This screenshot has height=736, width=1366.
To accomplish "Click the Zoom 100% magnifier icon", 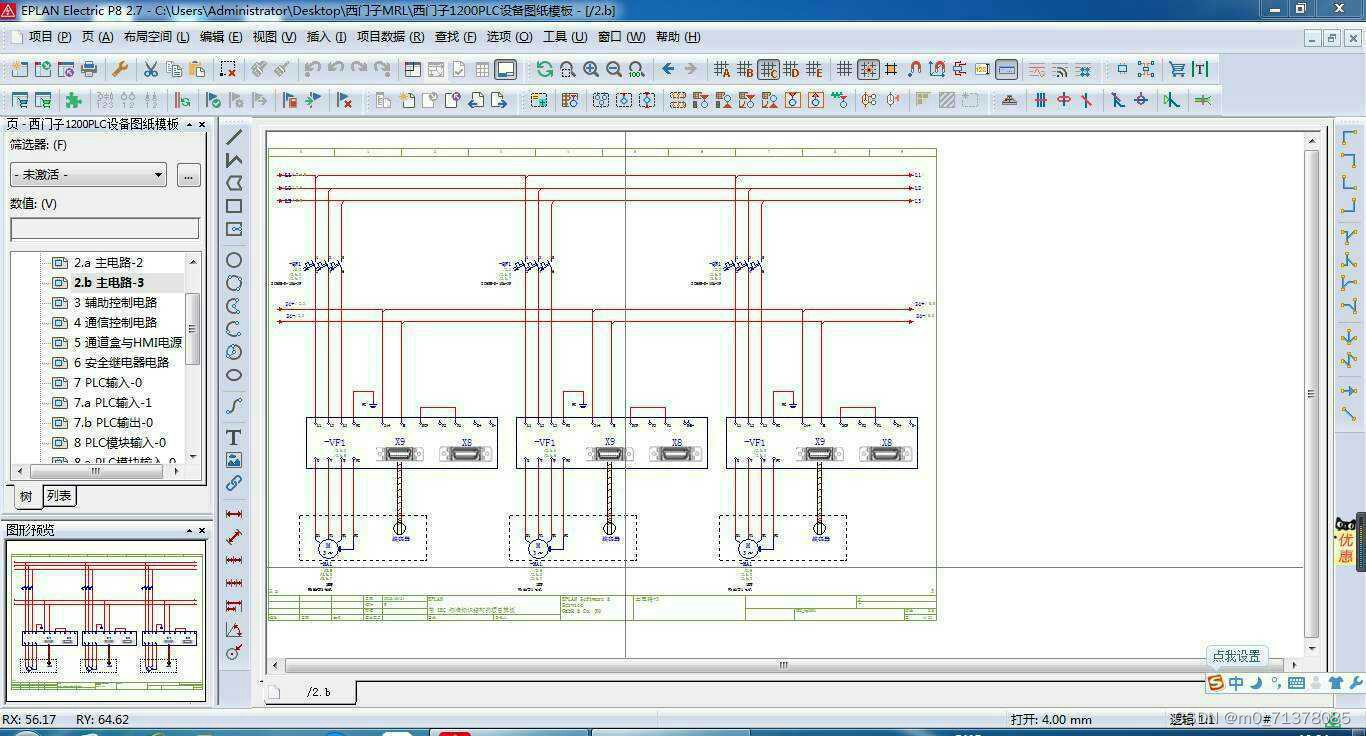I will point(637,69).
